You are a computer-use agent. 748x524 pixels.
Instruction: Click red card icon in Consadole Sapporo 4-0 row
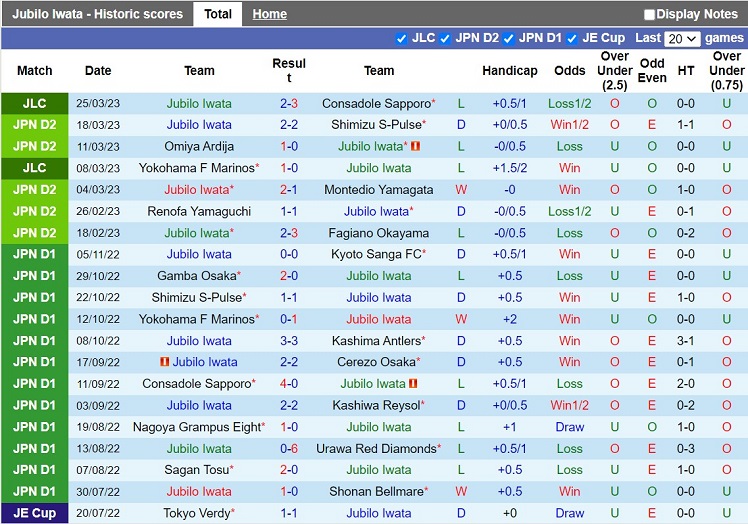tap(413, 384)
